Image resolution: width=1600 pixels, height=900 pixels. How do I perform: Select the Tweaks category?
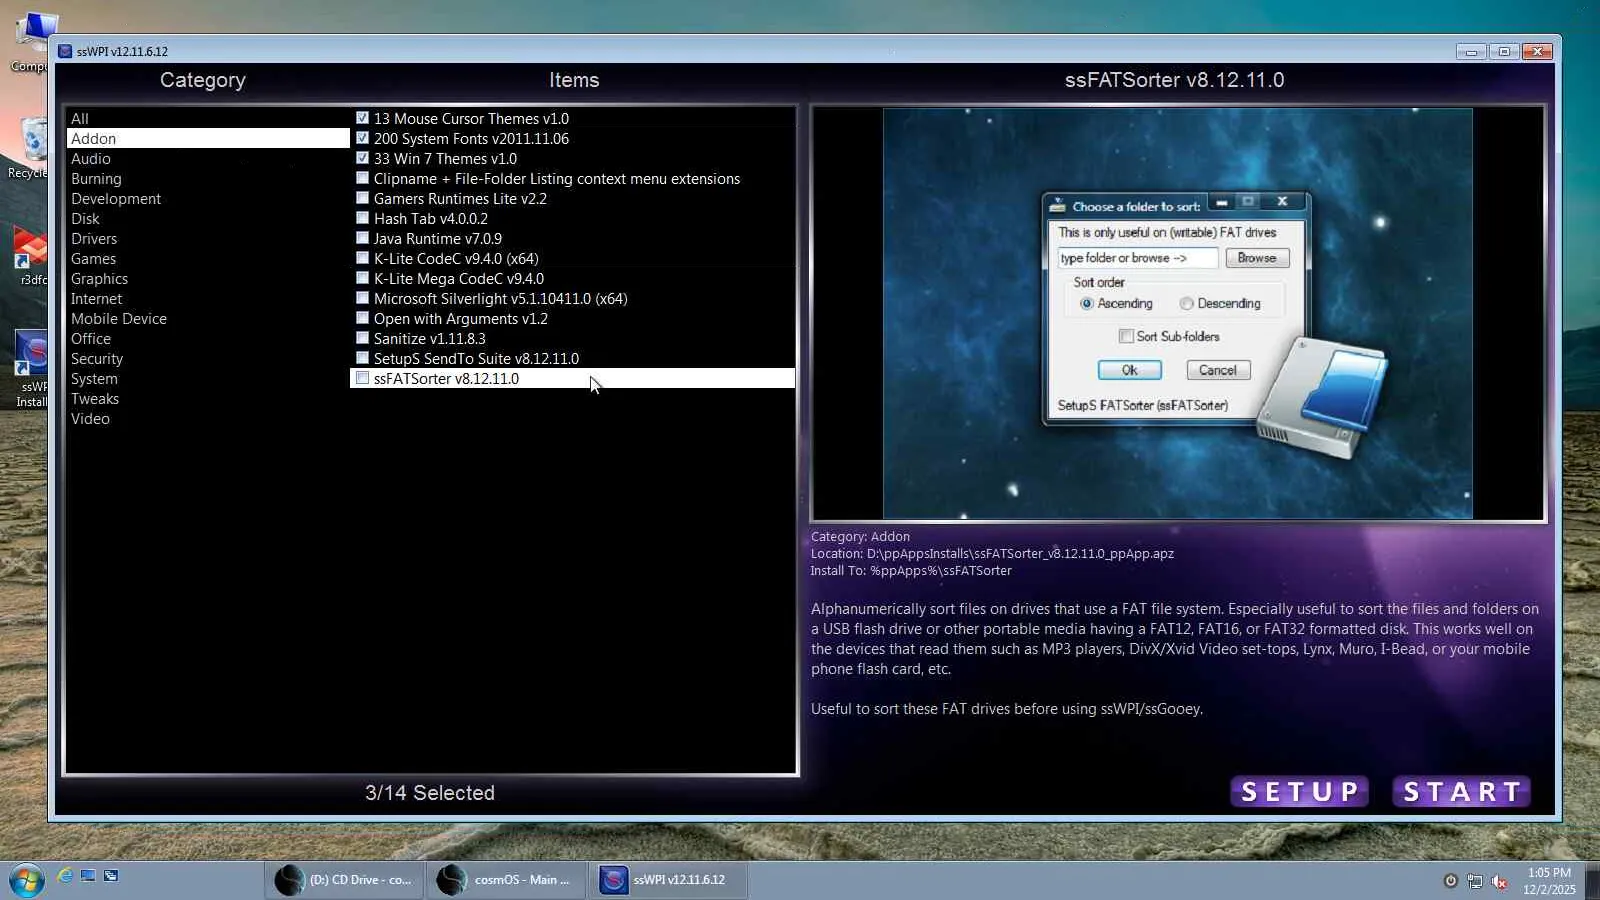click(x=208, y=399)
